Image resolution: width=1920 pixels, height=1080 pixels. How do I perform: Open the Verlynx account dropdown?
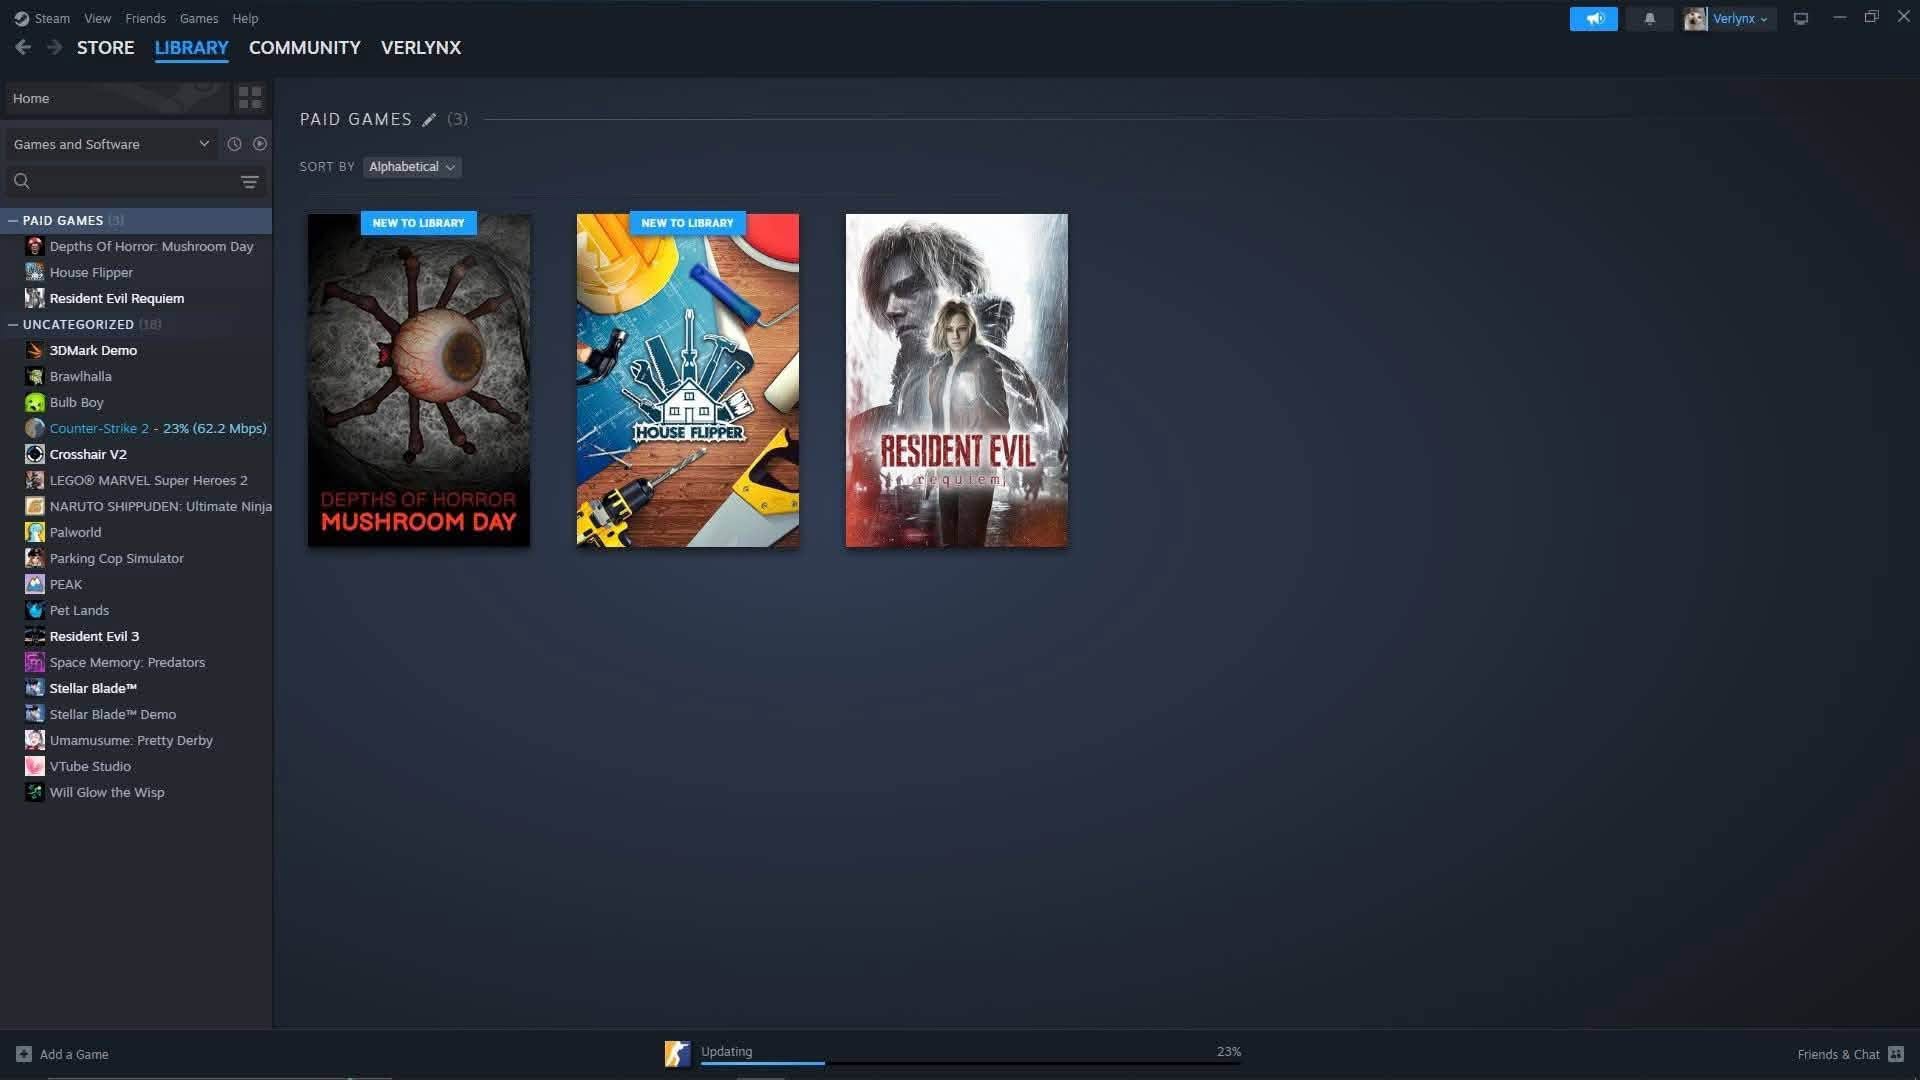tap(1740, 18)
